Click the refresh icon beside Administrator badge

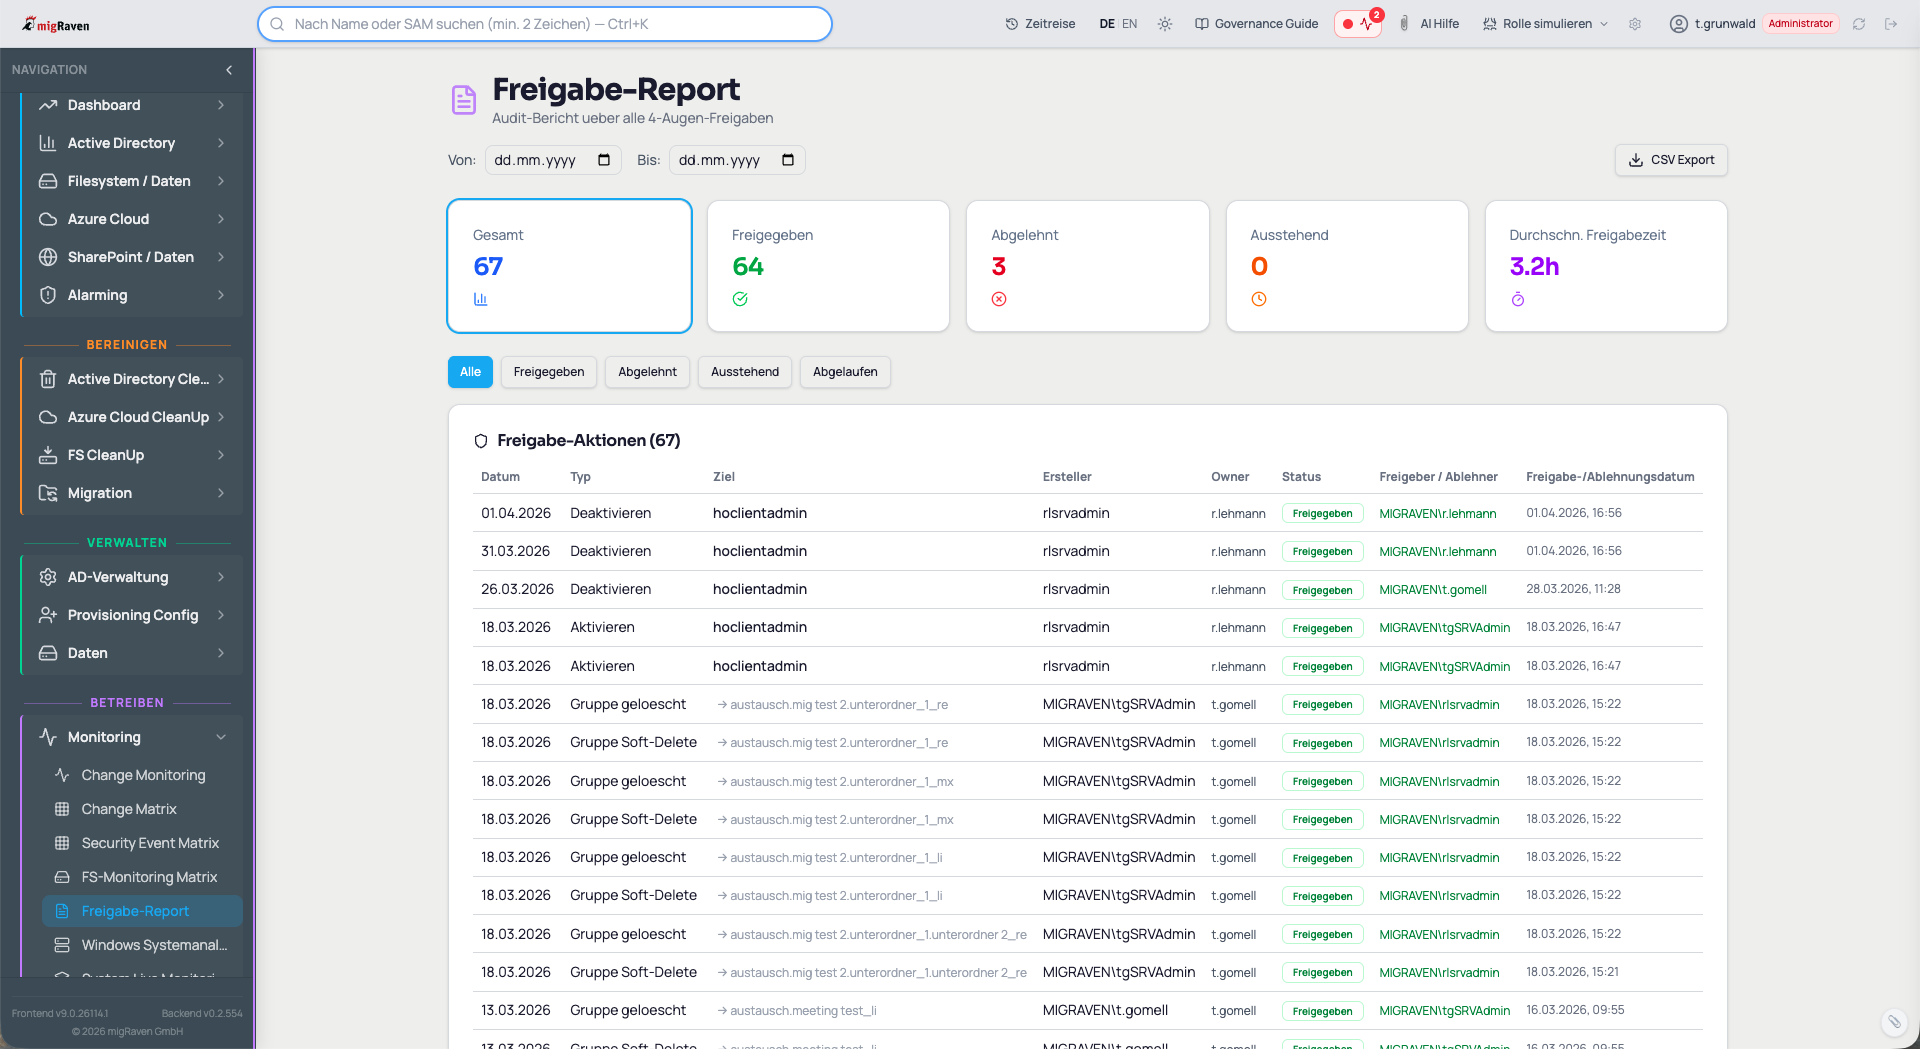coord(1859,24)
